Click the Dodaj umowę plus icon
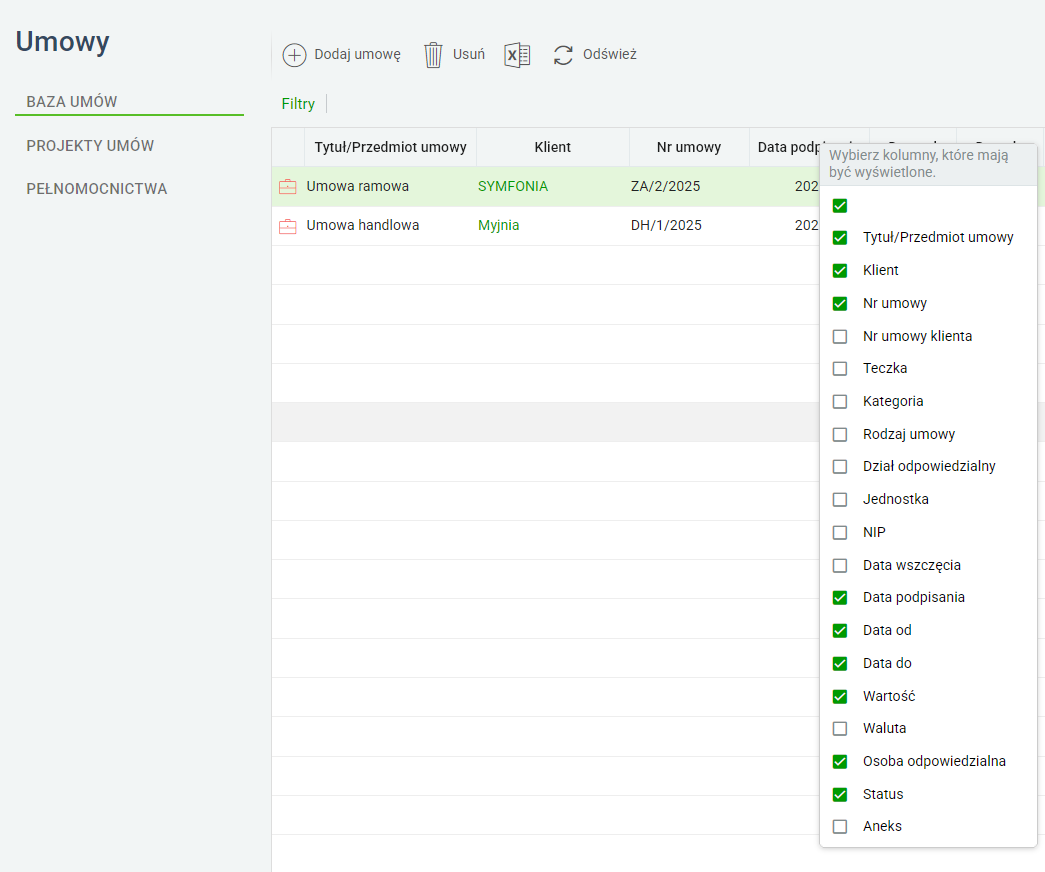 pyautogui.click(x=294, y=55)
